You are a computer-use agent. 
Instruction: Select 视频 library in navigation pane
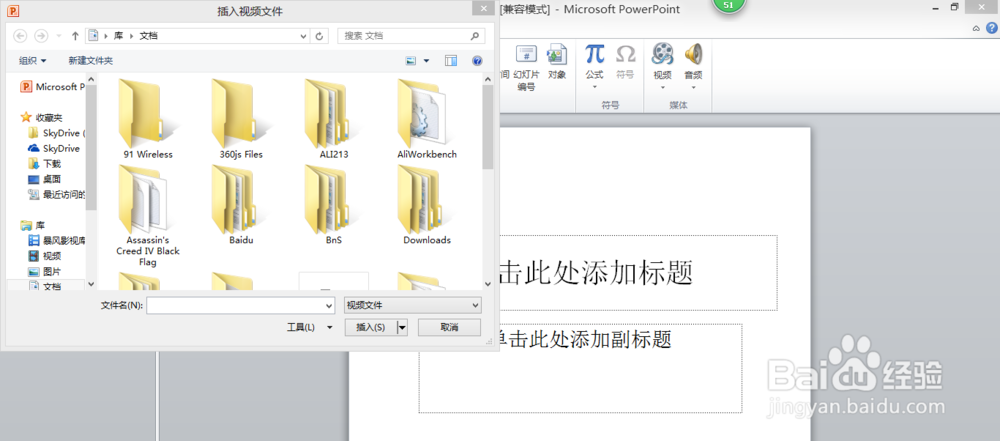tap(45, 256)
